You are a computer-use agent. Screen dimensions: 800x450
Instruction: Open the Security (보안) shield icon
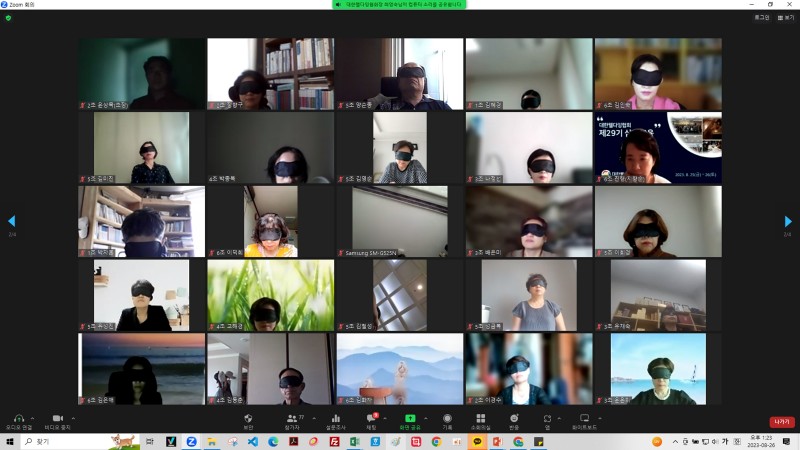[247, 420]
